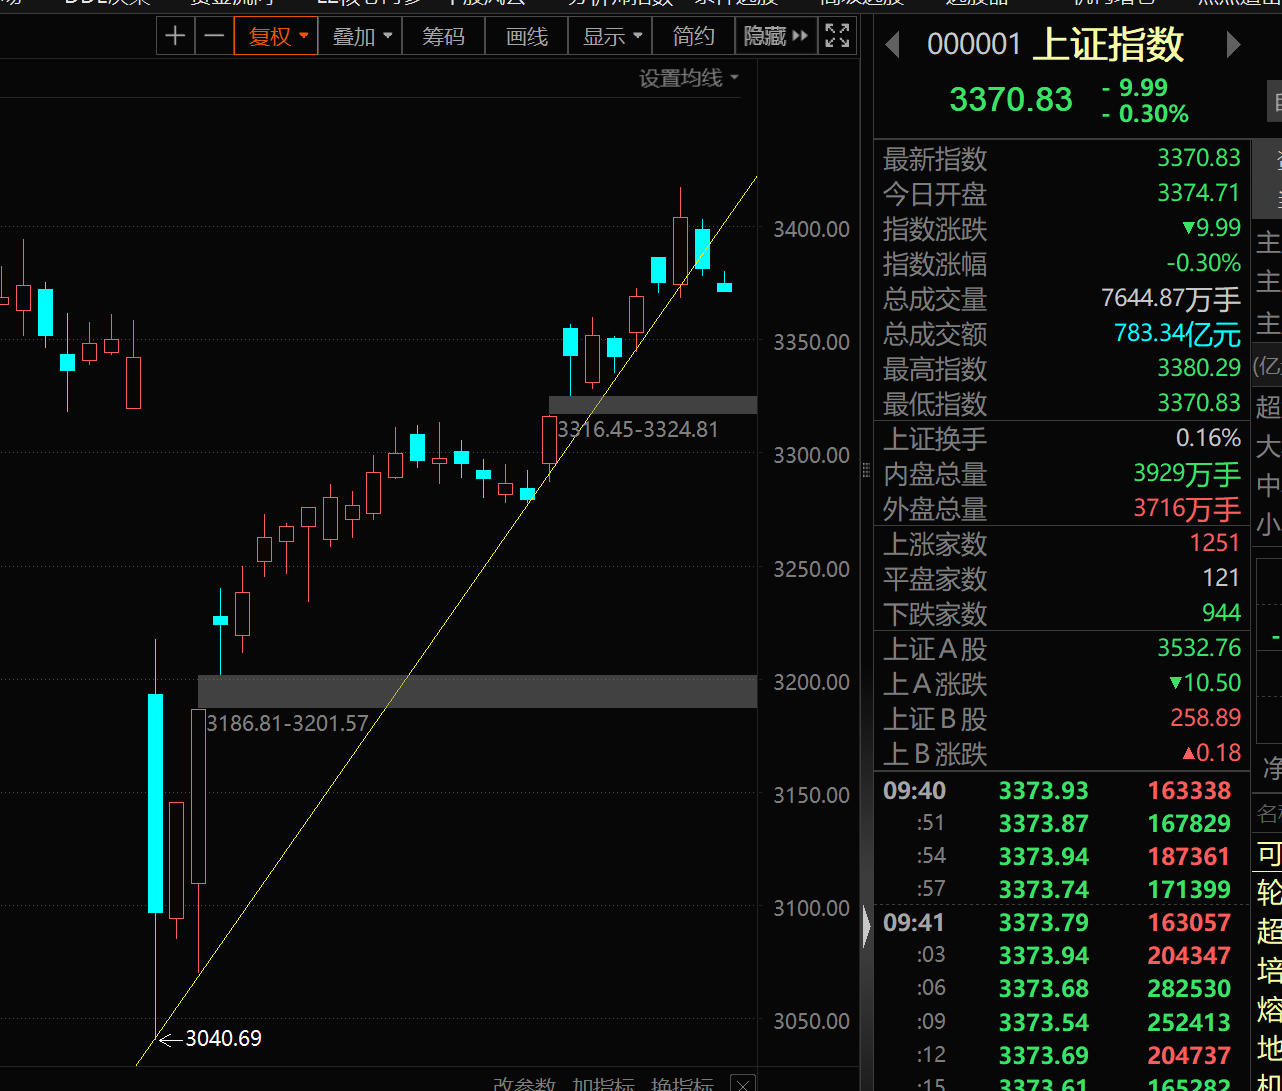Collapse tick list with the side arrow handle
The height and width of the screenshot is (1091, 1282).
coord(867,928)
